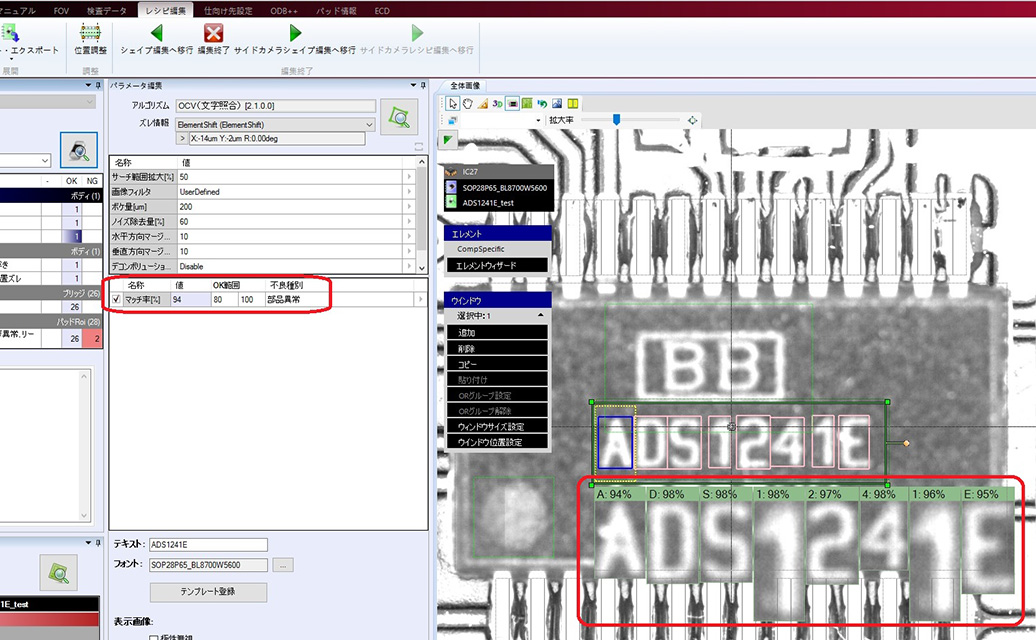The width and height of the screenshot is (1036, 640).
Task: Open the 仕向け先設定 tab
Action: tap(228, 11)
